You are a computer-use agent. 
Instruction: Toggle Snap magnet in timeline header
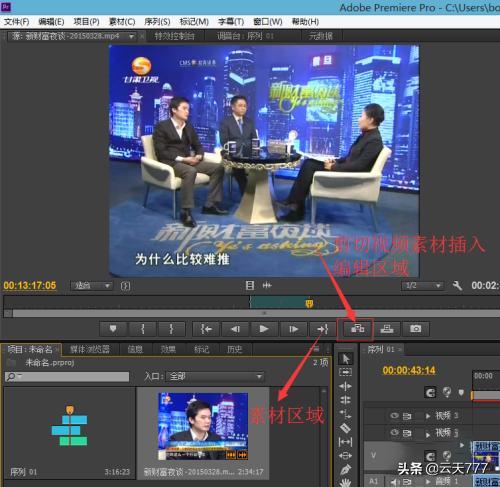pyautogui.click(x=430, y=393)
